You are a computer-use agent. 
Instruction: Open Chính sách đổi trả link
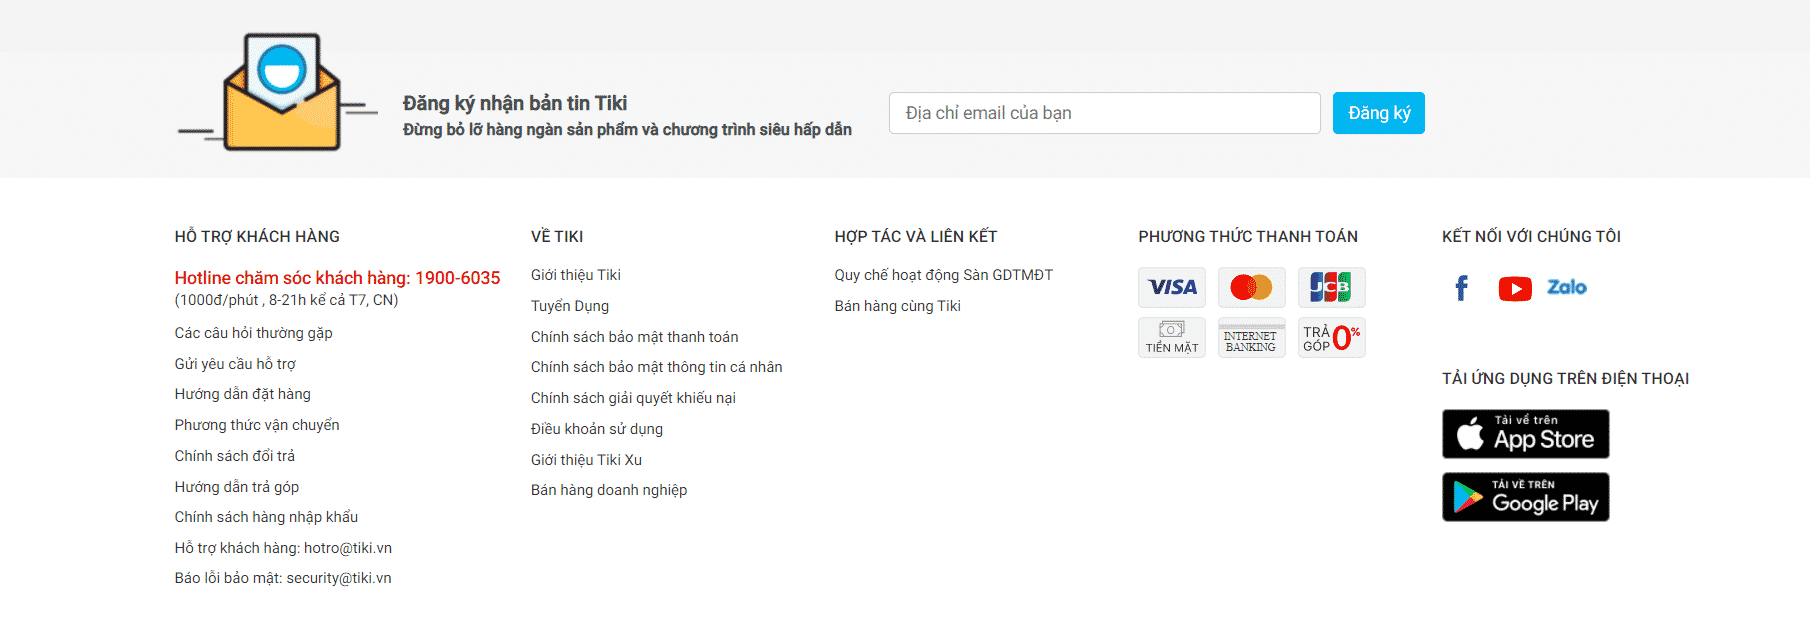(235, 456)
